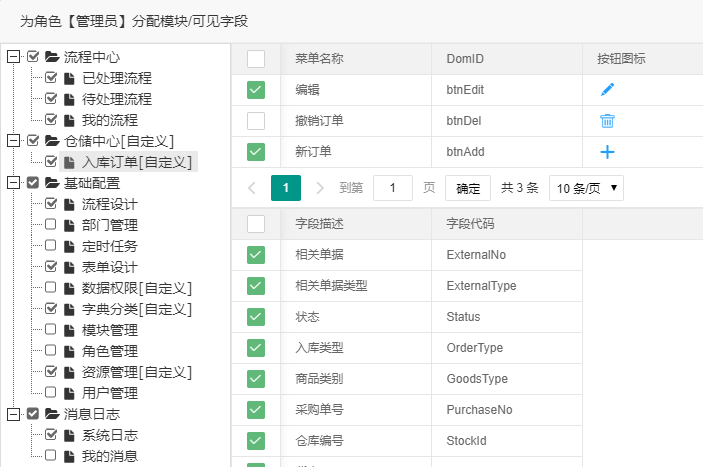Viewport: 703px width, 467px height.
Task: Toggle select-all checkbox in 字段描述 header
Action: click(256, 223)
